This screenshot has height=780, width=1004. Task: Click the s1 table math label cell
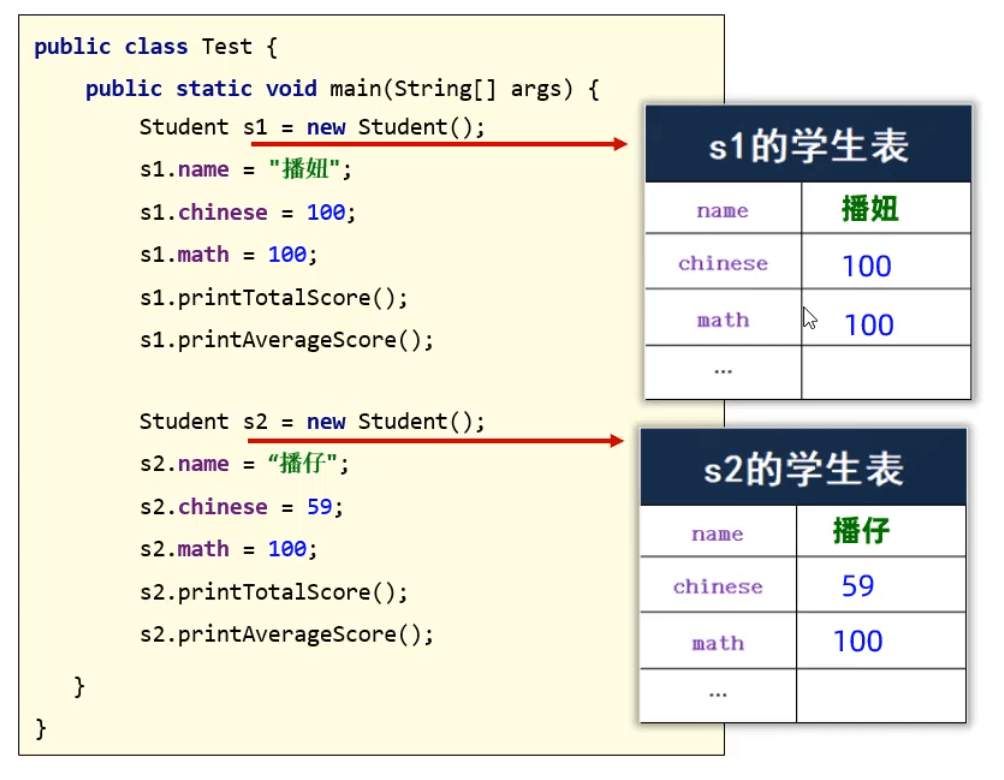coord(723,318)
